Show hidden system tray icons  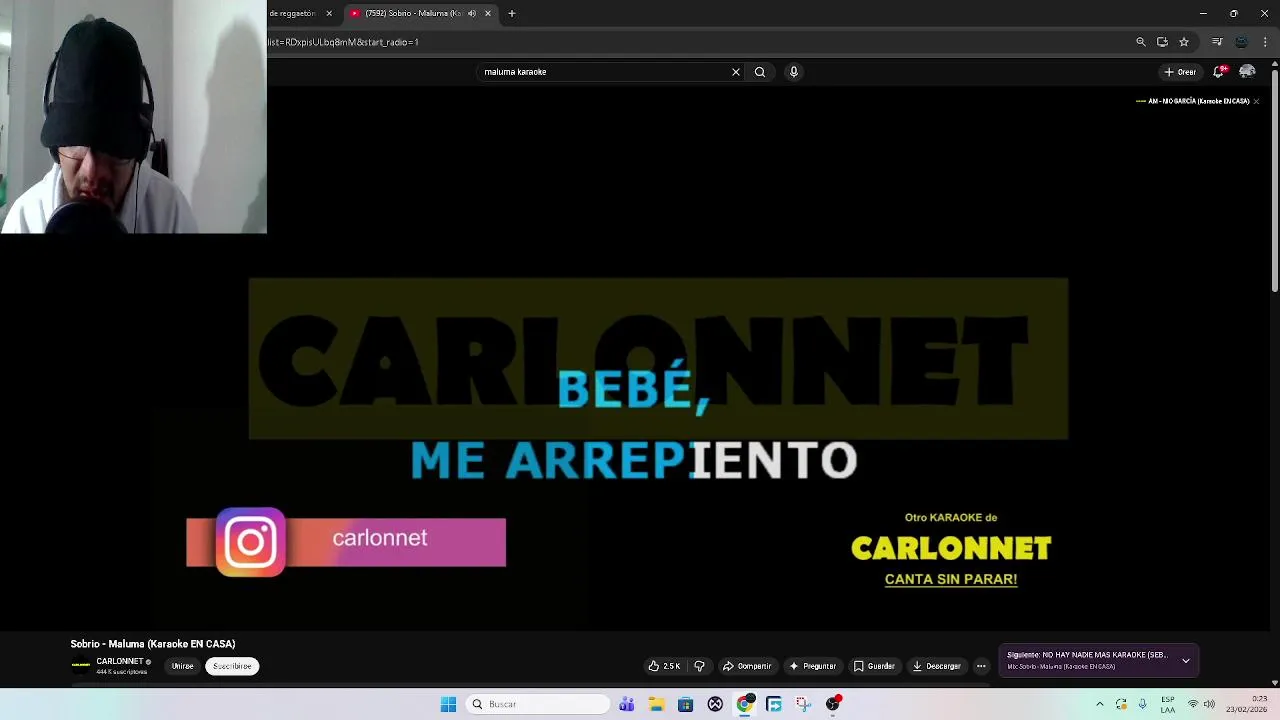tap(1100, 704)
